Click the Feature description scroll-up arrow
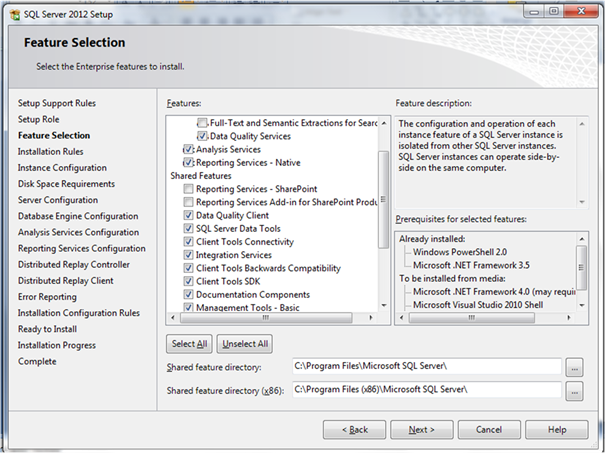This screenshot has height=453, width=605. click(582, 124)
